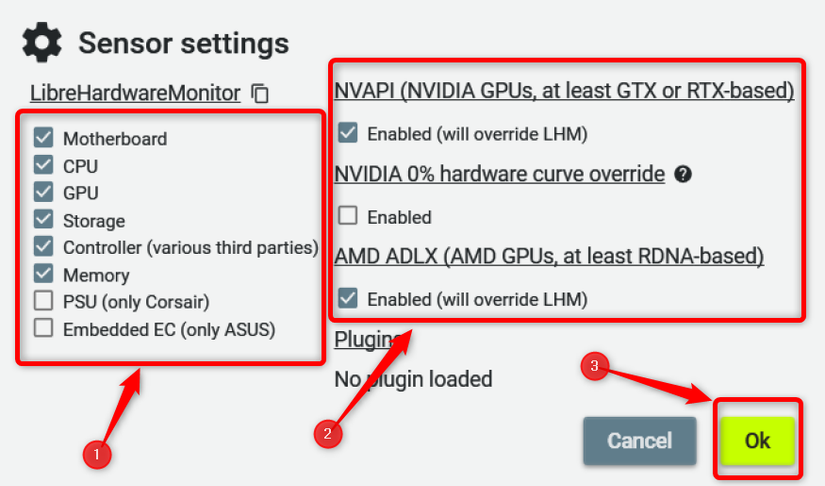Image resolution: width=825 pixels, height=486 pixels.
Task: Disable NVAPI Enabled (will override LHM)
Action: tap(348, 132)
